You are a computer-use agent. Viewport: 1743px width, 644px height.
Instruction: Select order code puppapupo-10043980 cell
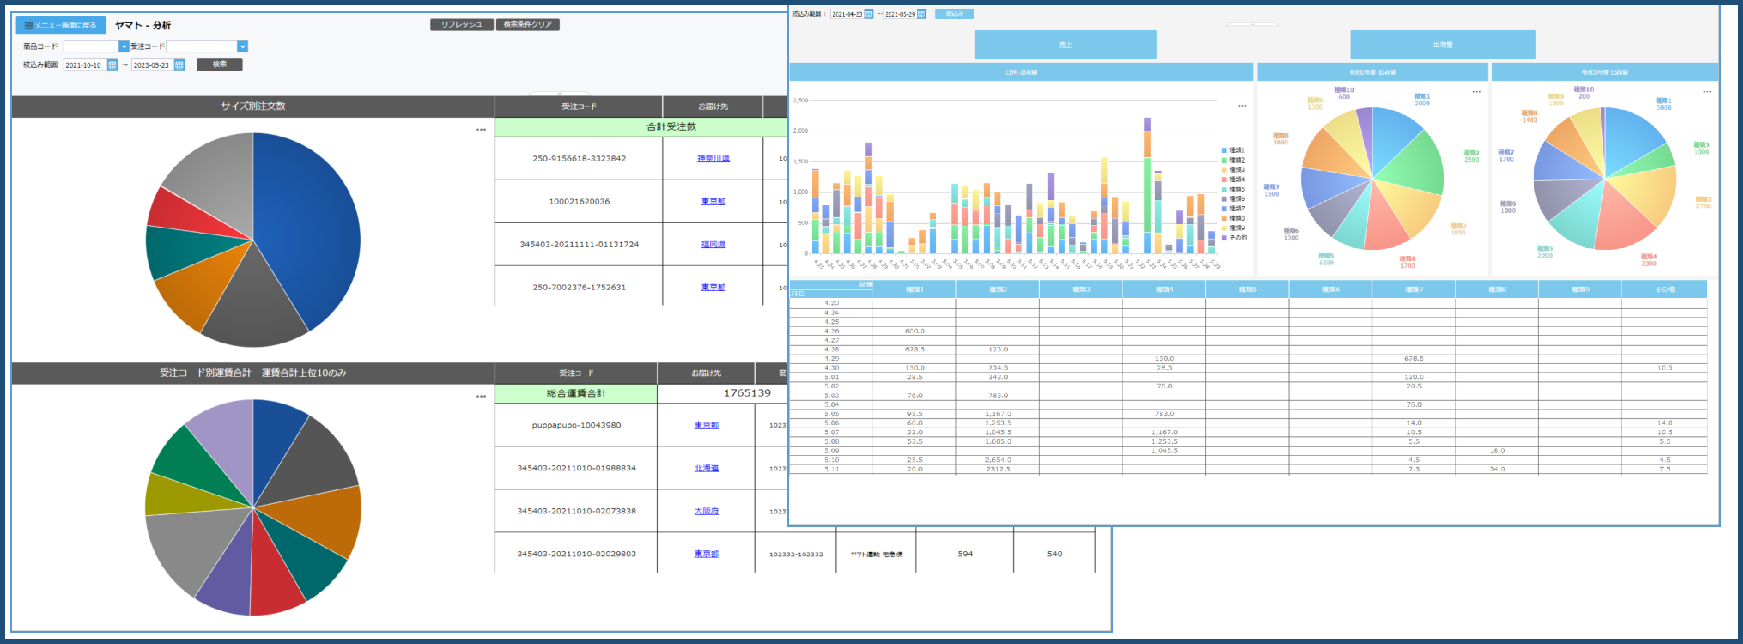pyautogui.click(x=576, y=426)
